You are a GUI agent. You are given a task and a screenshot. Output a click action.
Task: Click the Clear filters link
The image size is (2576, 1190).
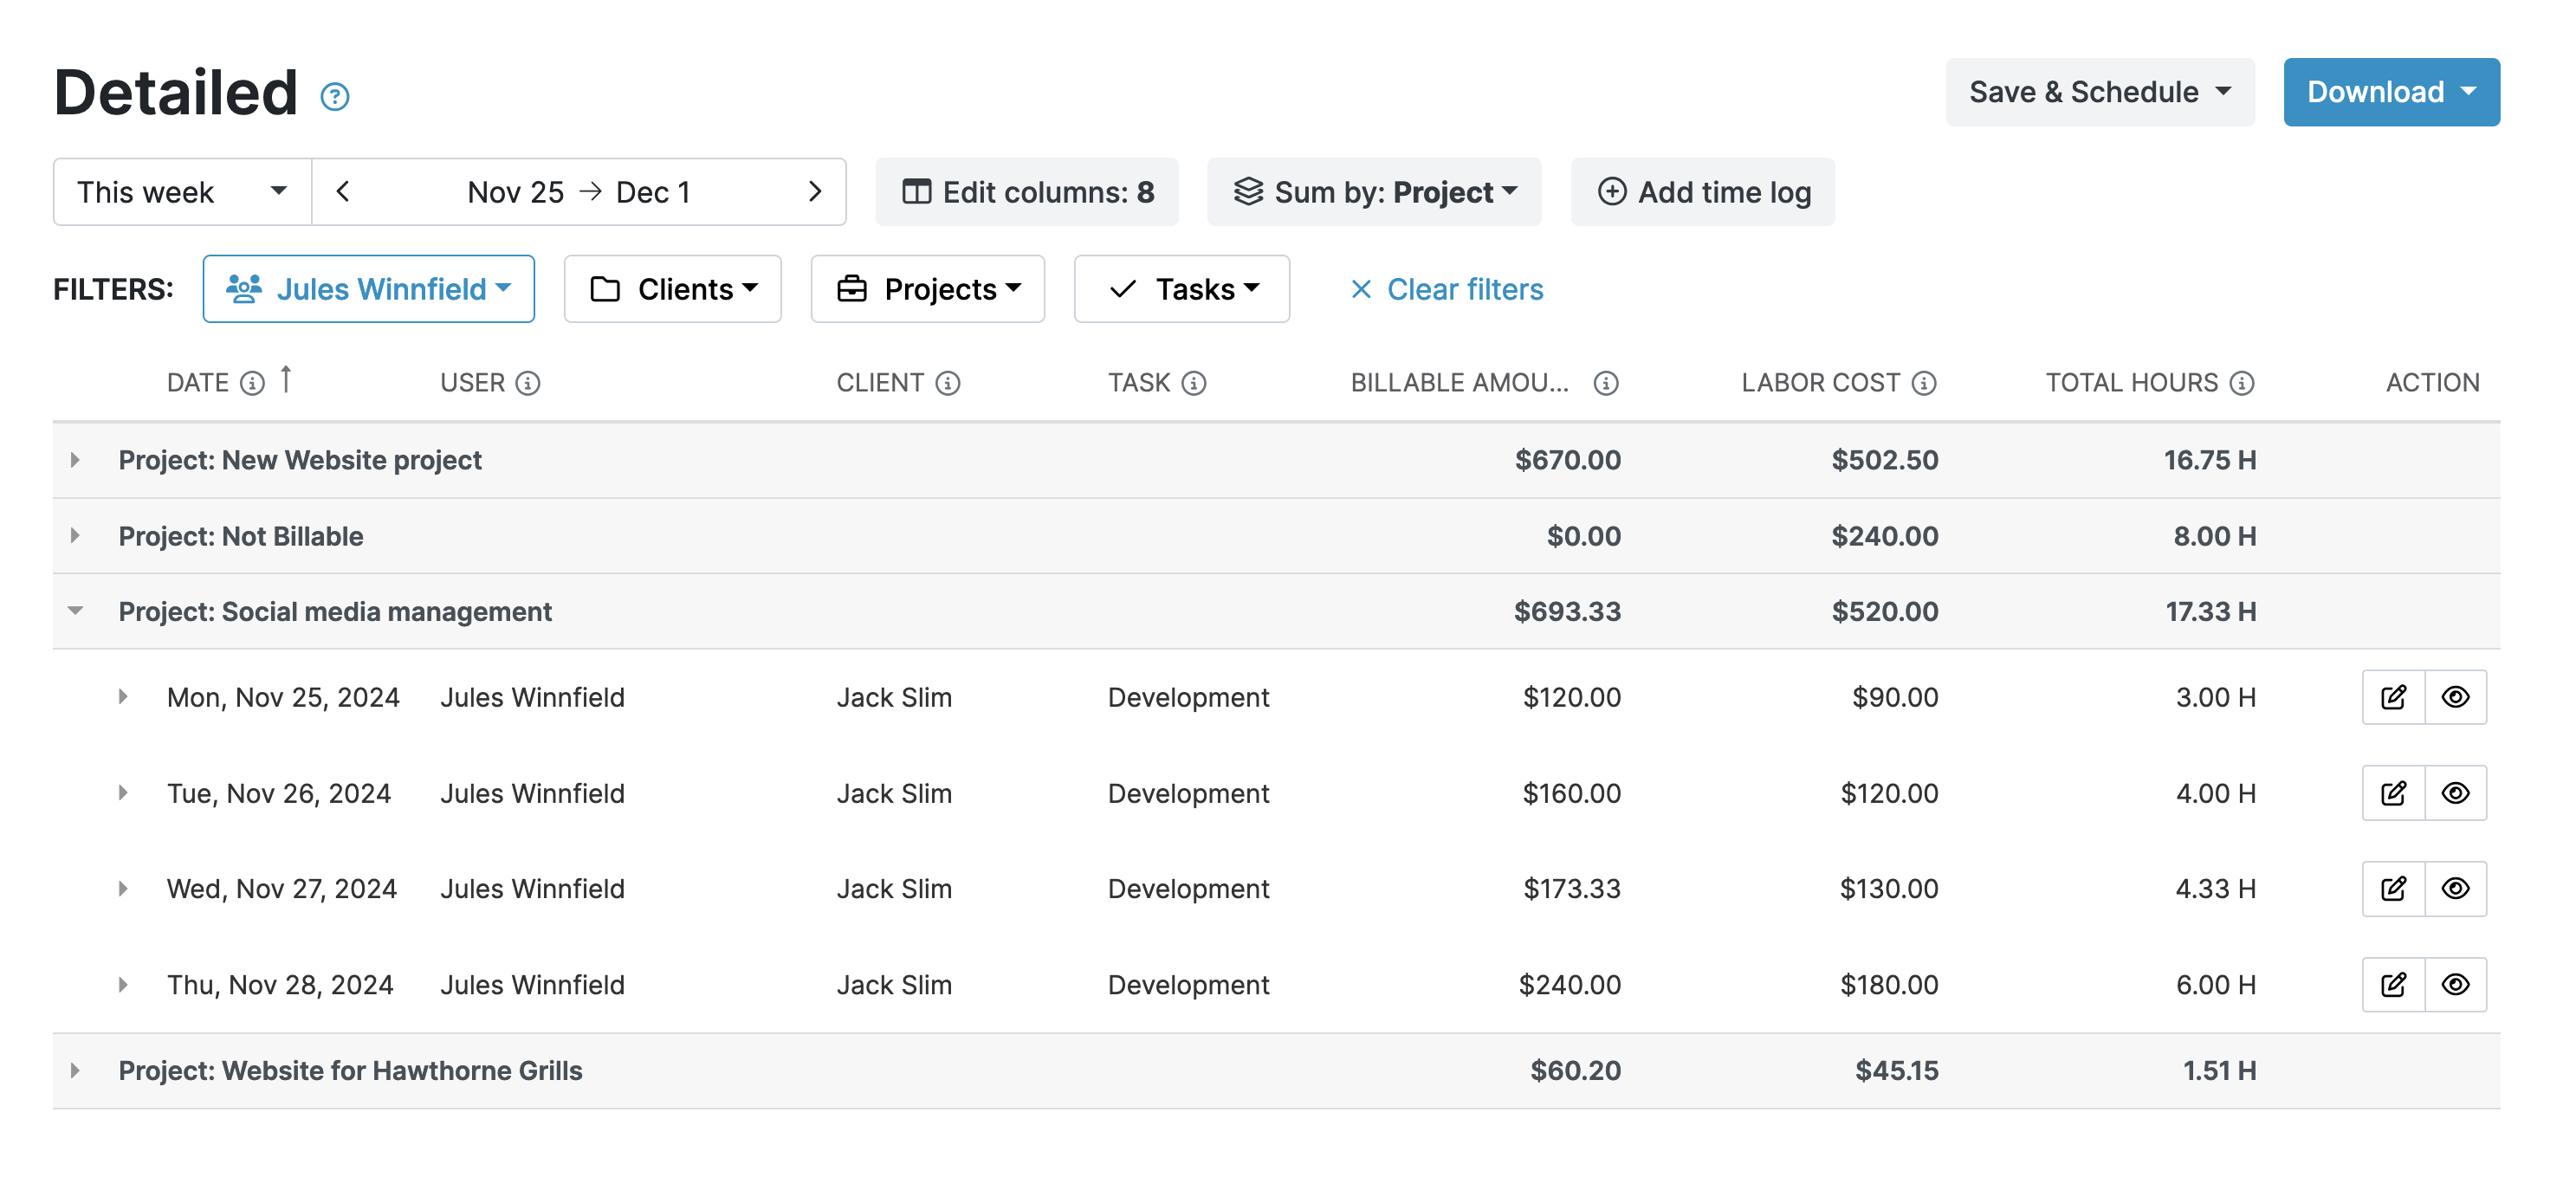(x=1462, y=289)
